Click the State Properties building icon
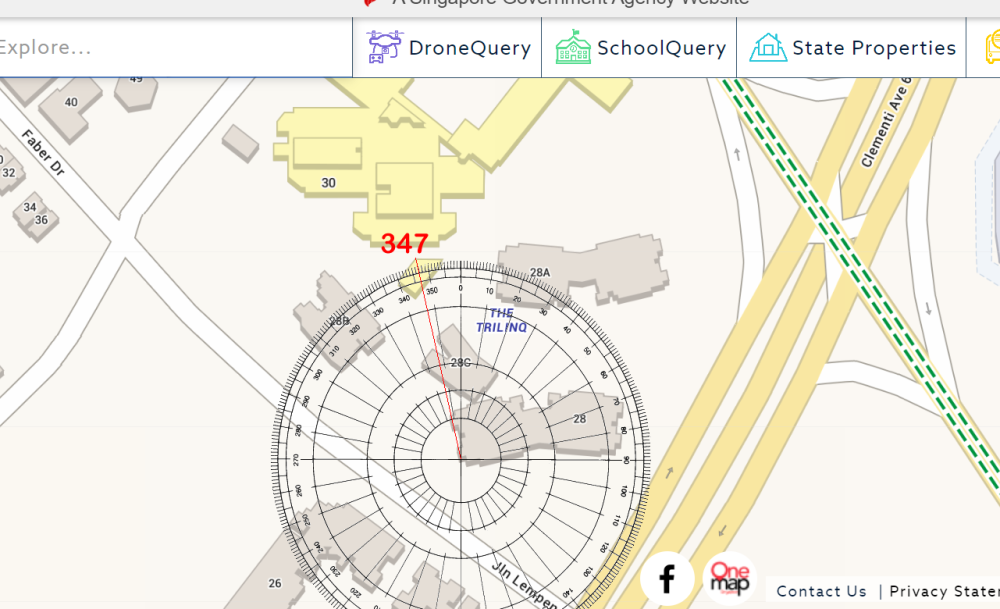Screen dimensions: 1000x609 (768, 46)
